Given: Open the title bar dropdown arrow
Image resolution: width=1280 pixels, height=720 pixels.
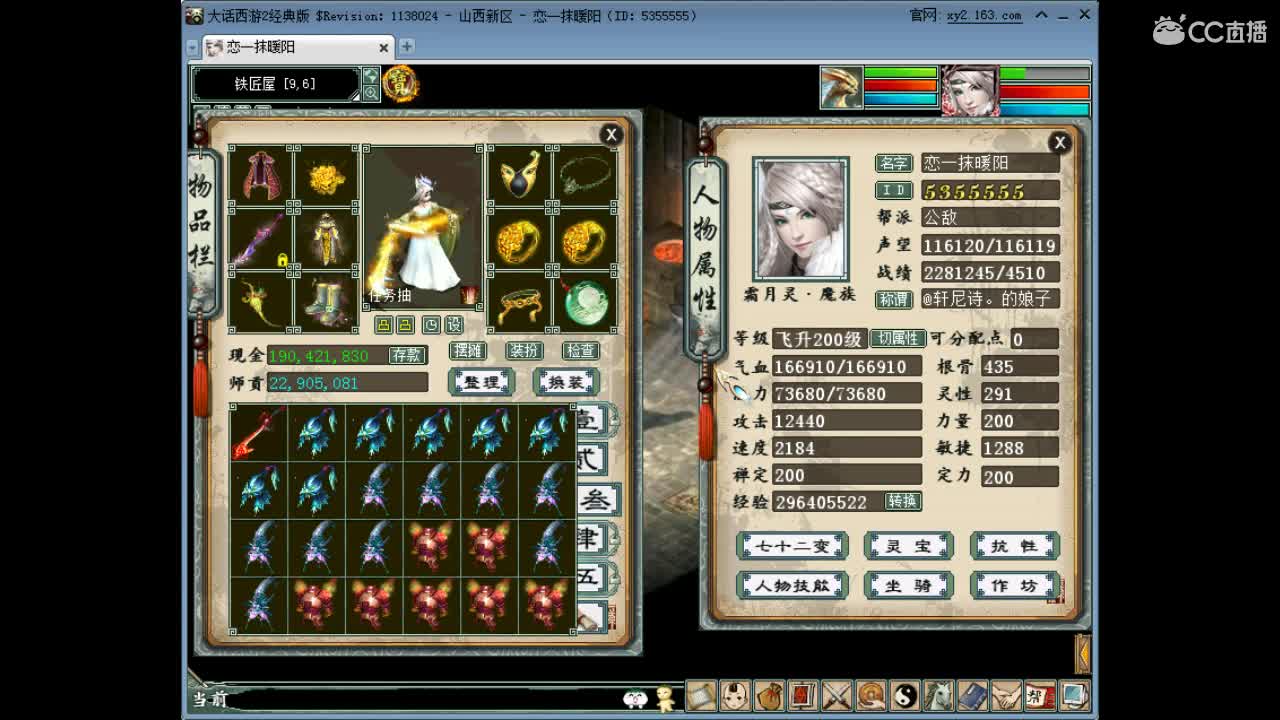Looking at the screenshot, I should 1042,15.
